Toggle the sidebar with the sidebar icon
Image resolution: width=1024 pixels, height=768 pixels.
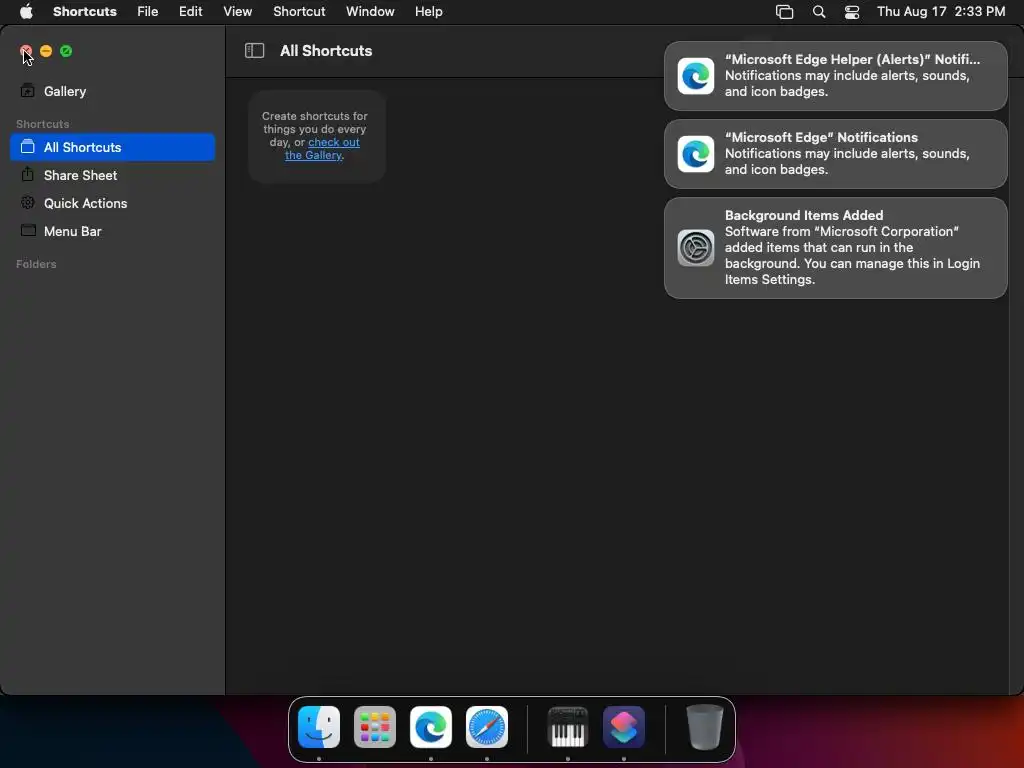[254, 51]
